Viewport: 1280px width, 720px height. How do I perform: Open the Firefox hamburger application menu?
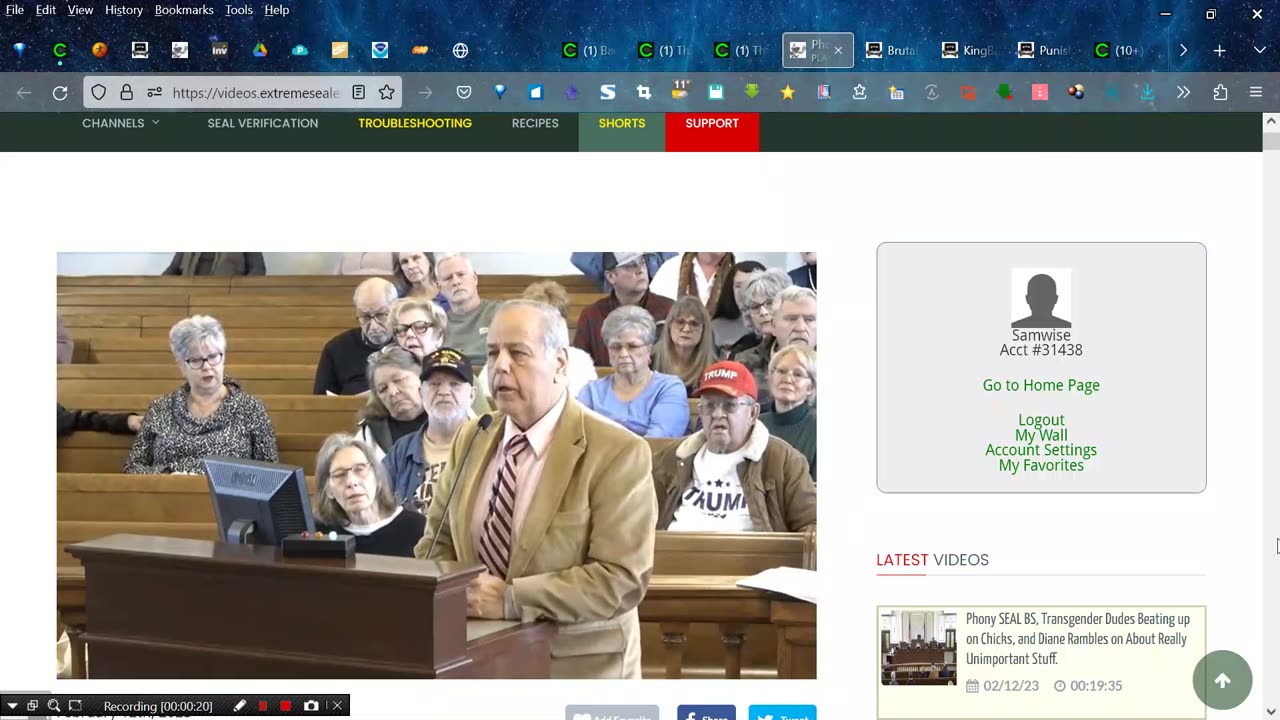pos(1256,92)
